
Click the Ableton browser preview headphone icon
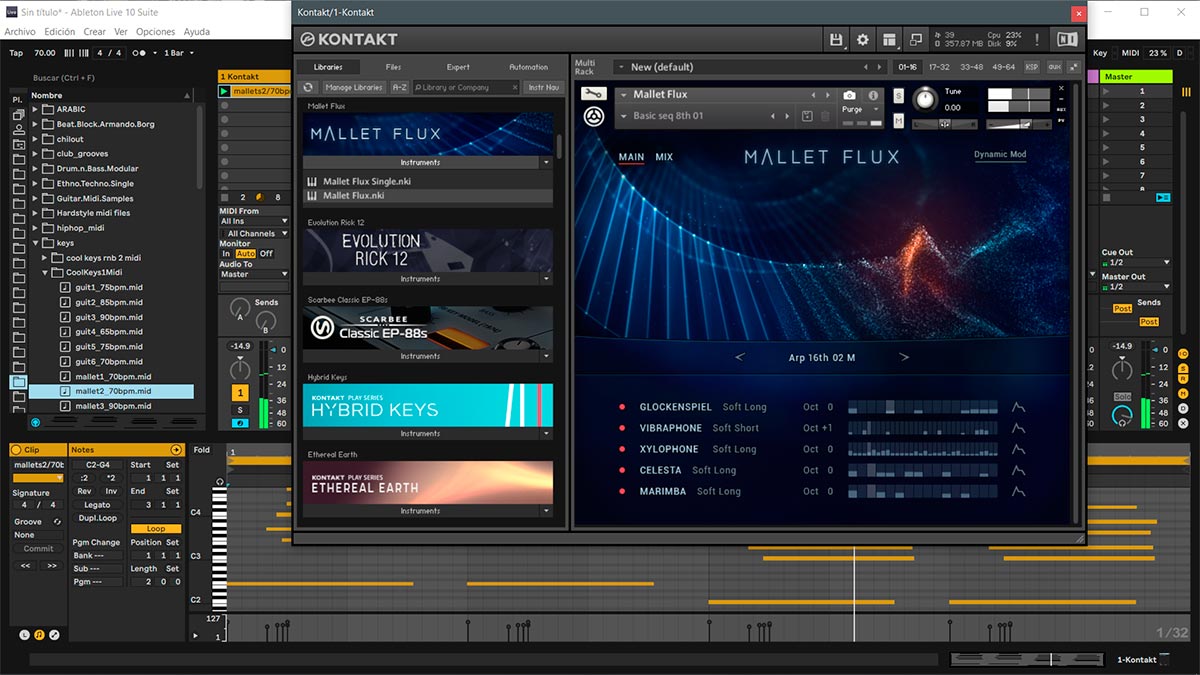(35, 422)
